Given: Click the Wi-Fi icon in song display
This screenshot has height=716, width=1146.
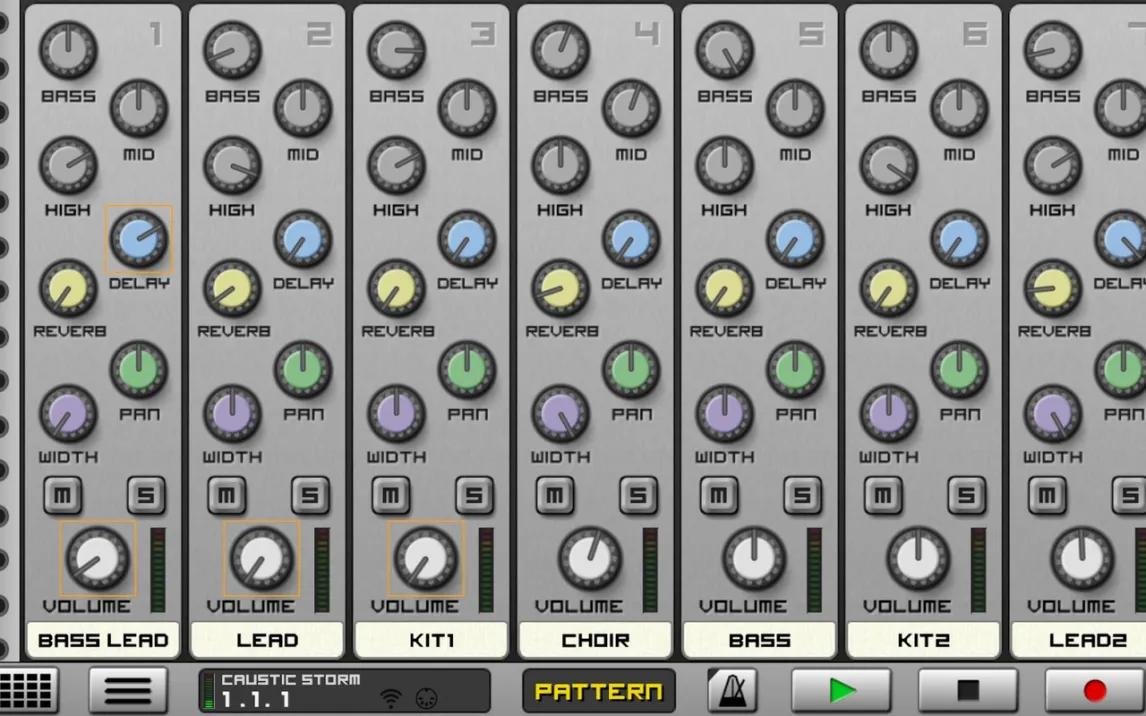Looking at the screenshot, I should pos(392,698).
